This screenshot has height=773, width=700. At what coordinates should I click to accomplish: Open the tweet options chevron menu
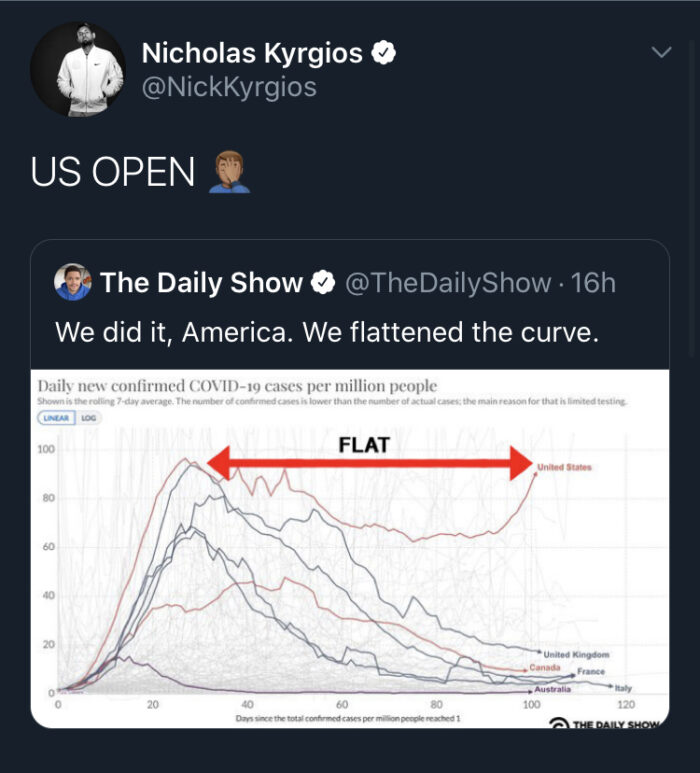tap(661, 52)
